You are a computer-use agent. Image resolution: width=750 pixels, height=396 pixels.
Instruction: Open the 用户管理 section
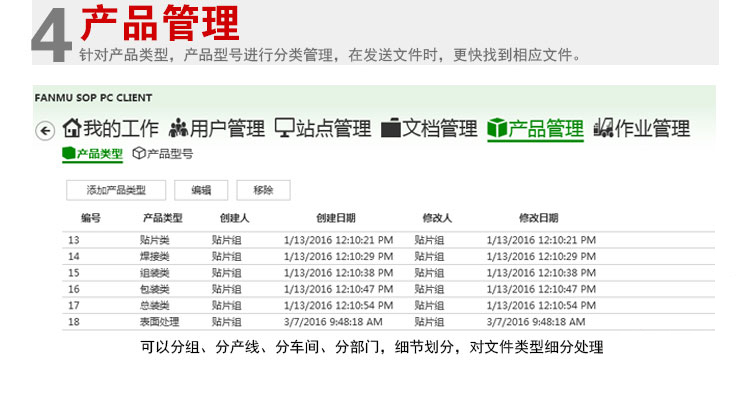pyautogui.click(x=217, y=128)
